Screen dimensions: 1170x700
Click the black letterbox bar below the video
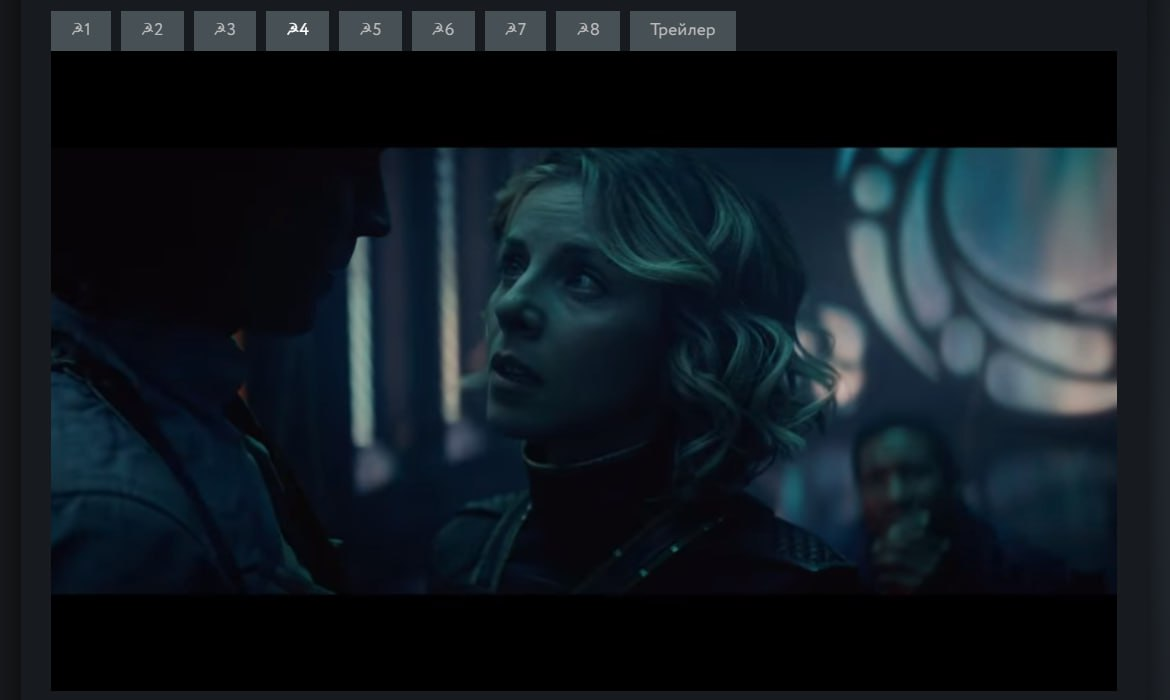[x=584, y=642]
